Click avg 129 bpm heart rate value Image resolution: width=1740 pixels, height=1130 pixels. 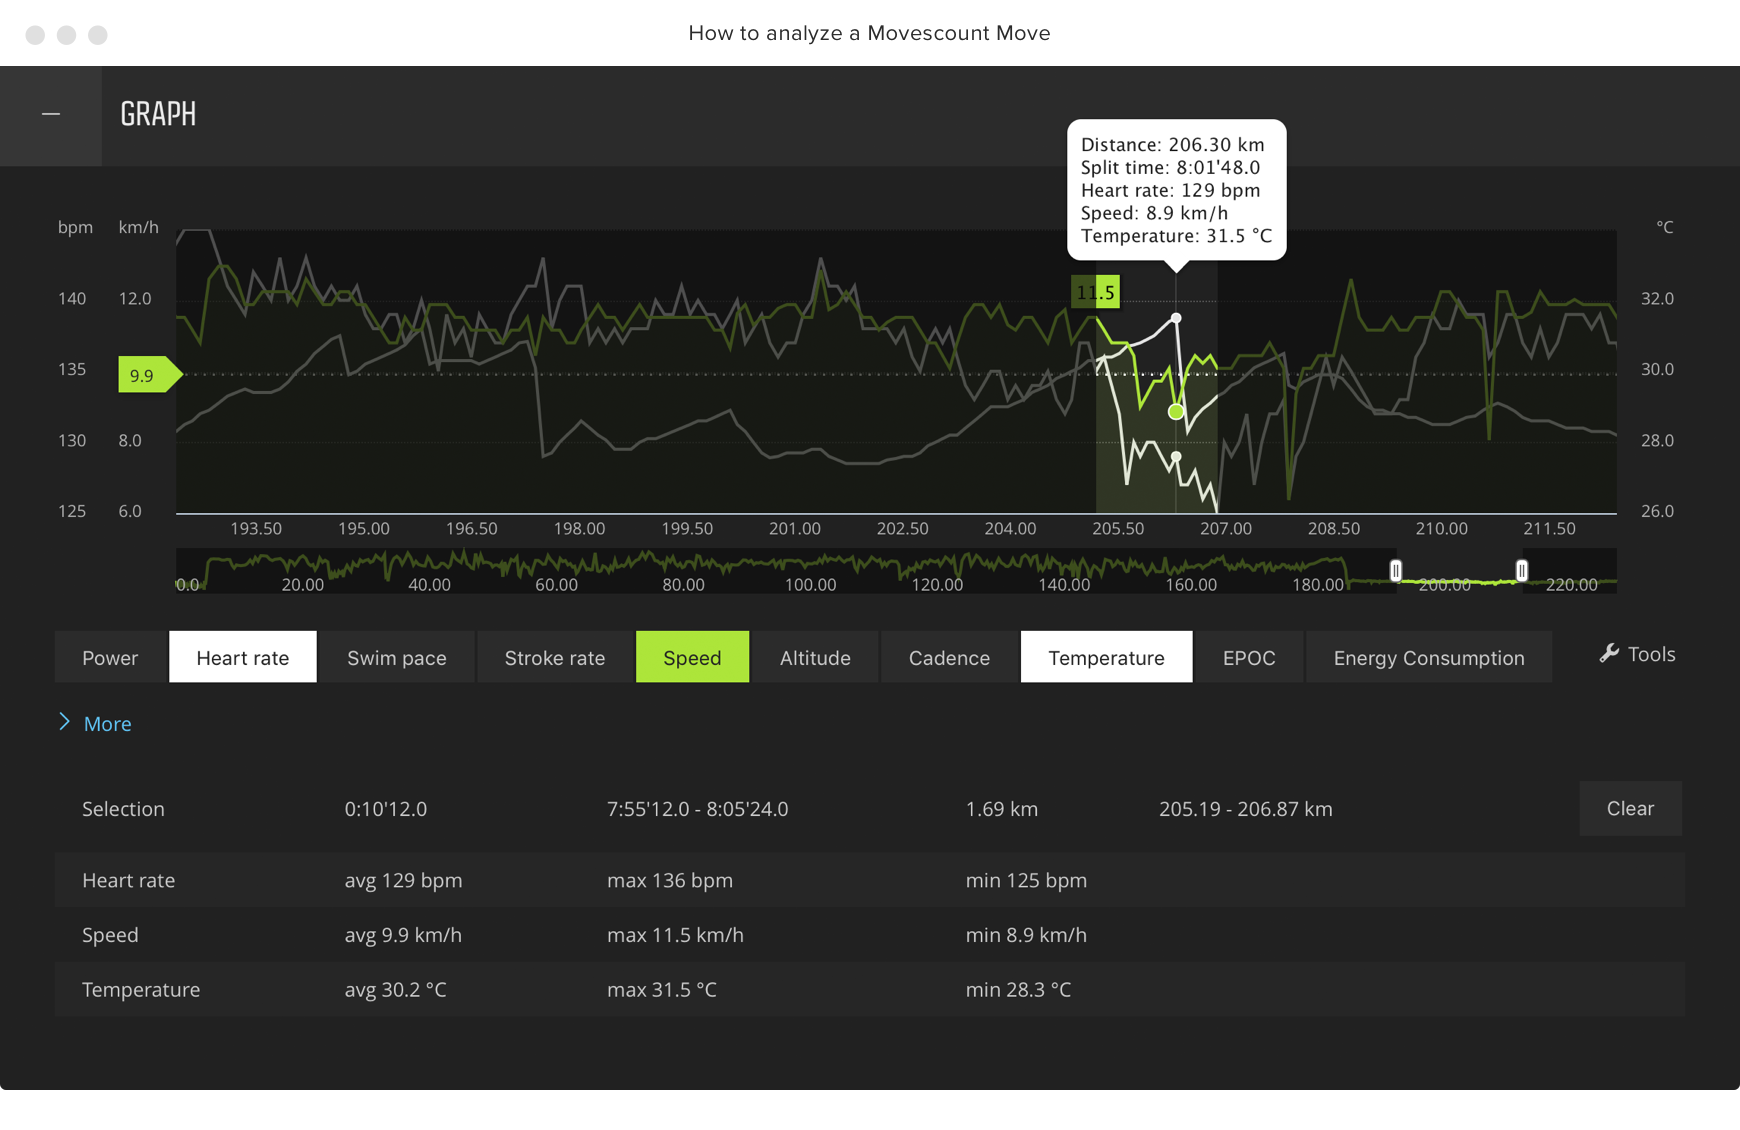coord(404,881)
